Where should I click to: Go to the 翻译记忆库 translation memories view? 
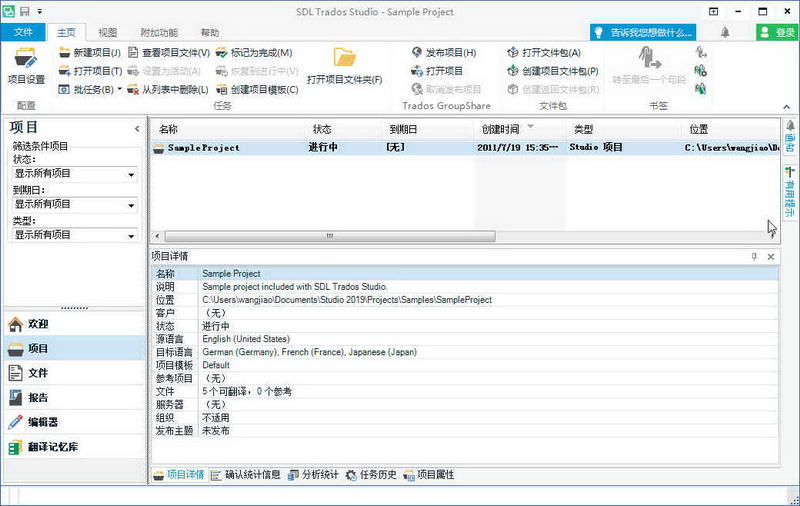pyautogui.click(x=74, y=446)
